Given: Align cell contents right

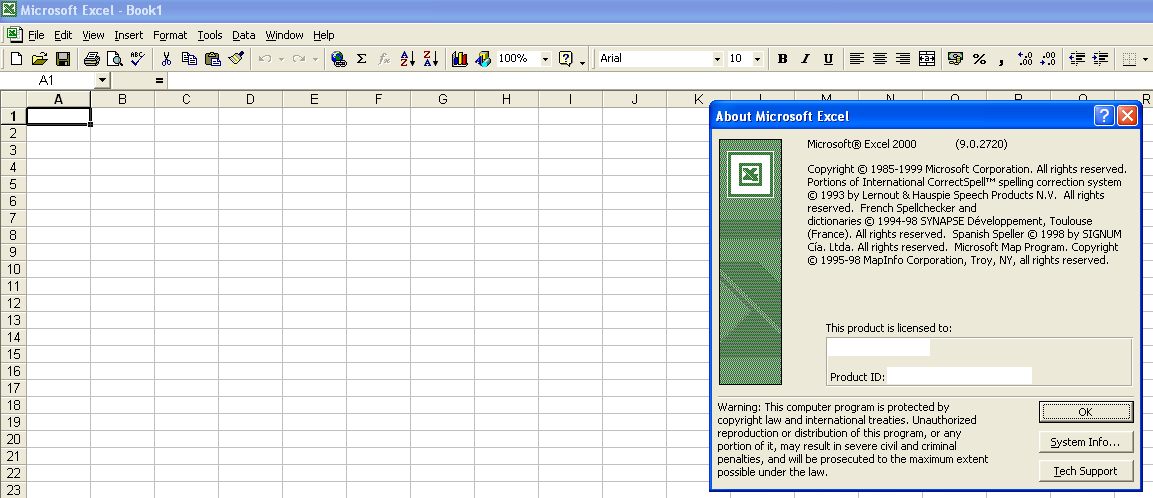Looking at the screenshot, I should (903, 59).
